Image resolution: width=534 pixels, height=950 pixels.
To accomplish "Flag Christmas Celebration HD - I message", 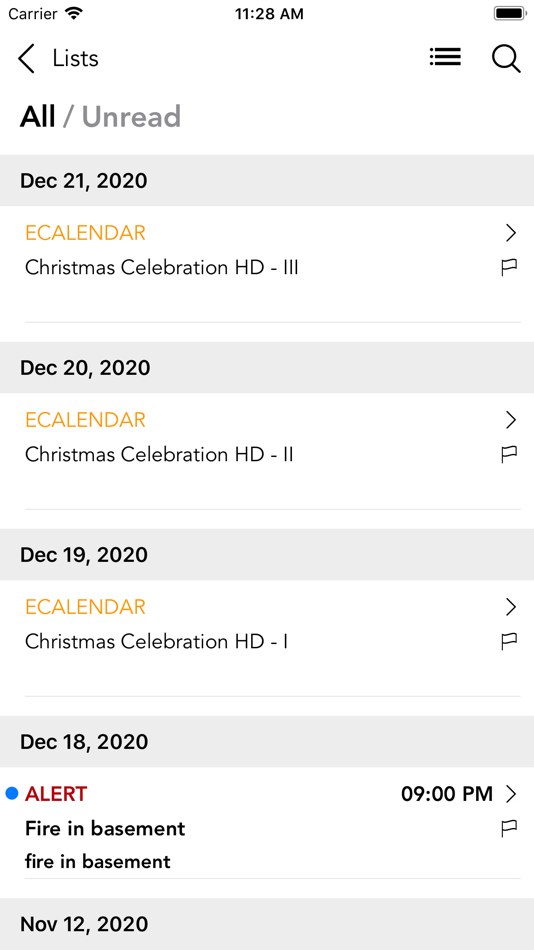I will tap(509, 642).
